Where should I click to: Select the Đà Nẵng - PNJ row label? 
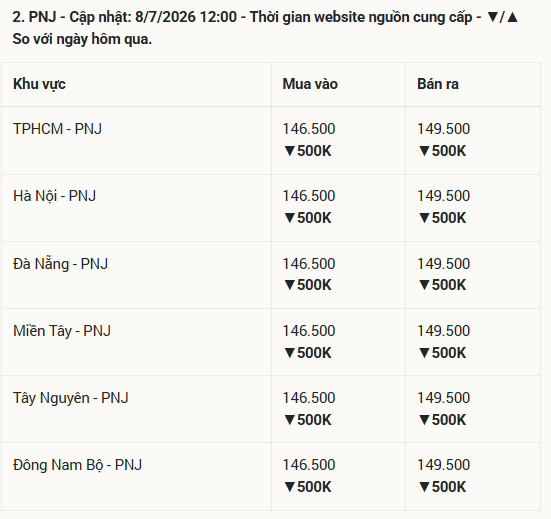click(60, 264)
